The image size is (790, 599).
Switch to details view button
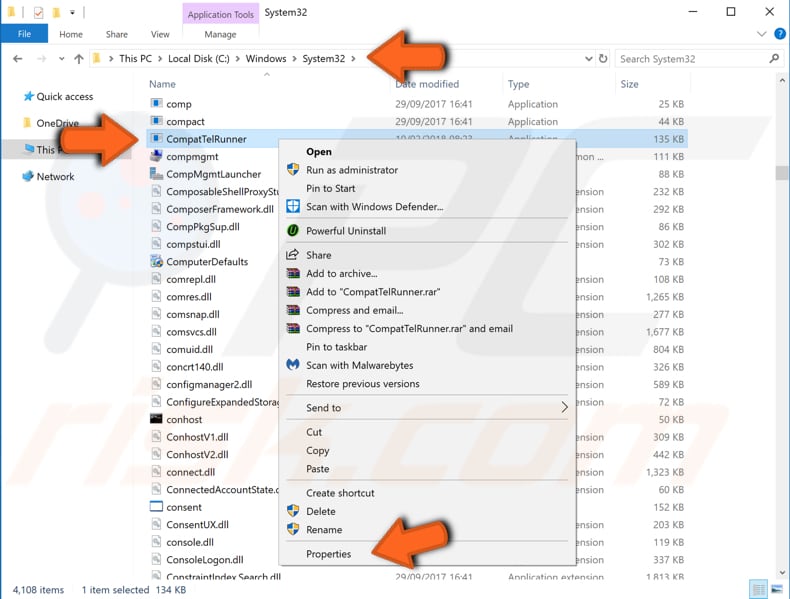758,589
